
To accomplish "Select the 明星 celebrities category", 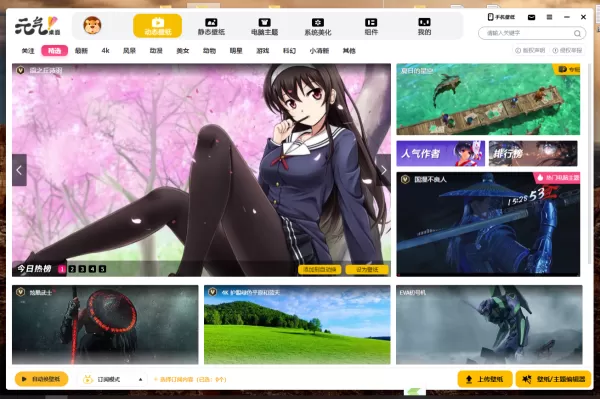I will tap(236, 51).
